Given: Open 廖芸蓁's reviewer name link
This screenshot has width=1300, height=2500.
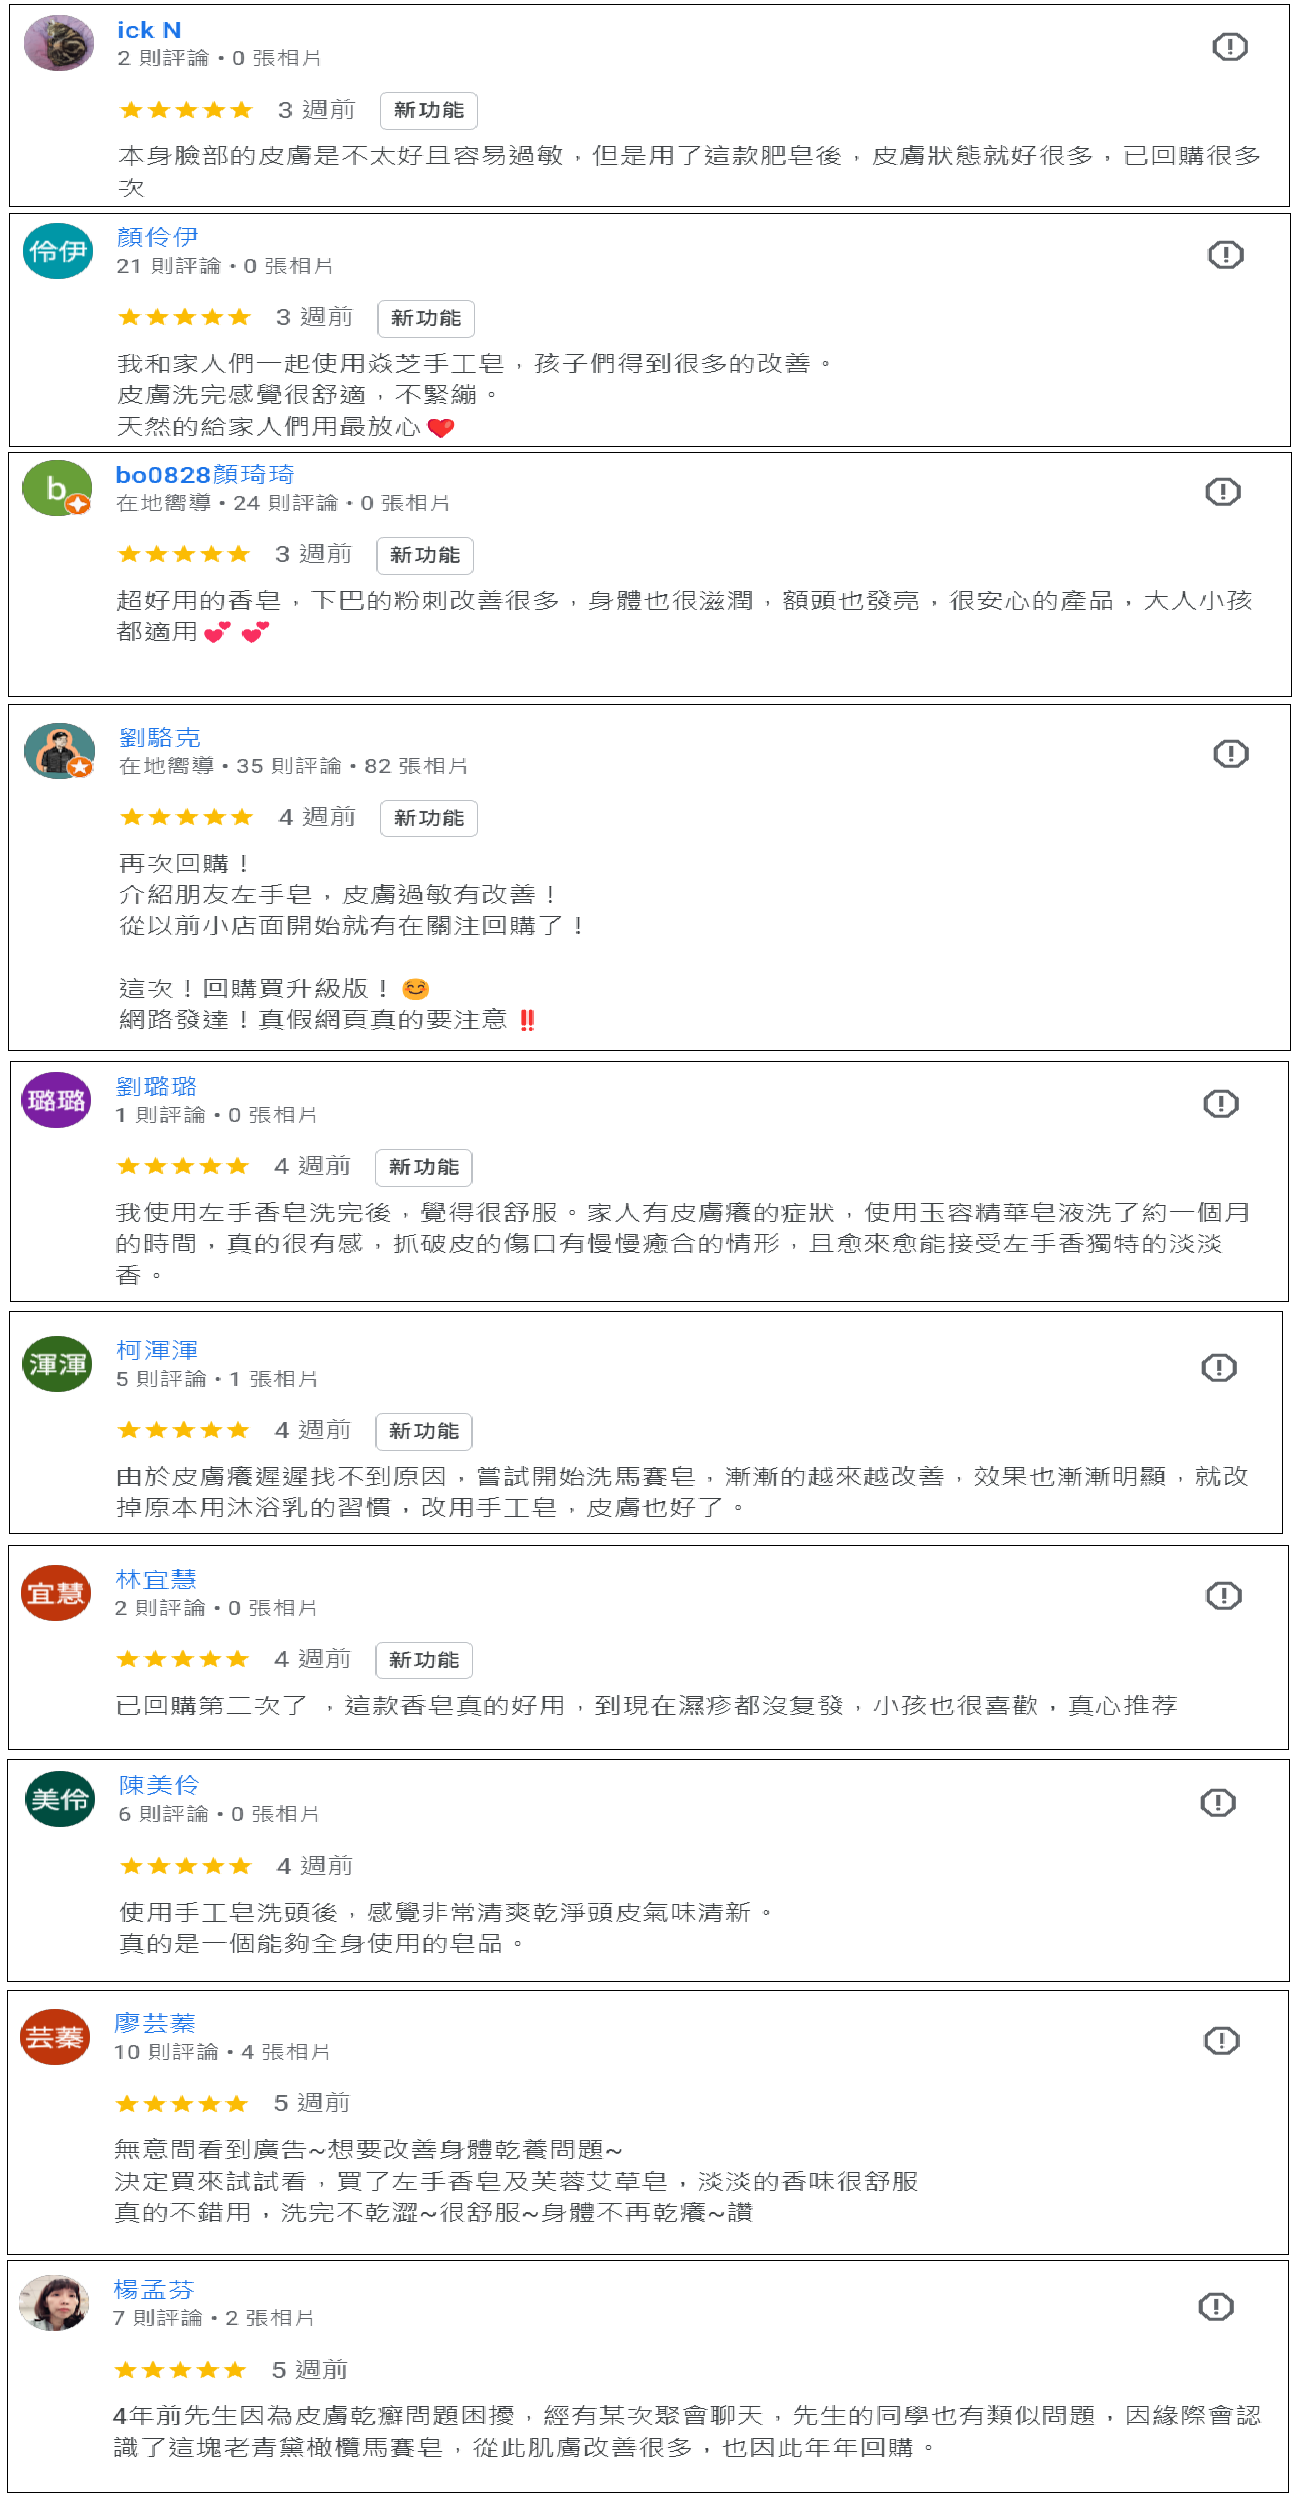Looking at the screenshot, I should (x=155, y=2023).
